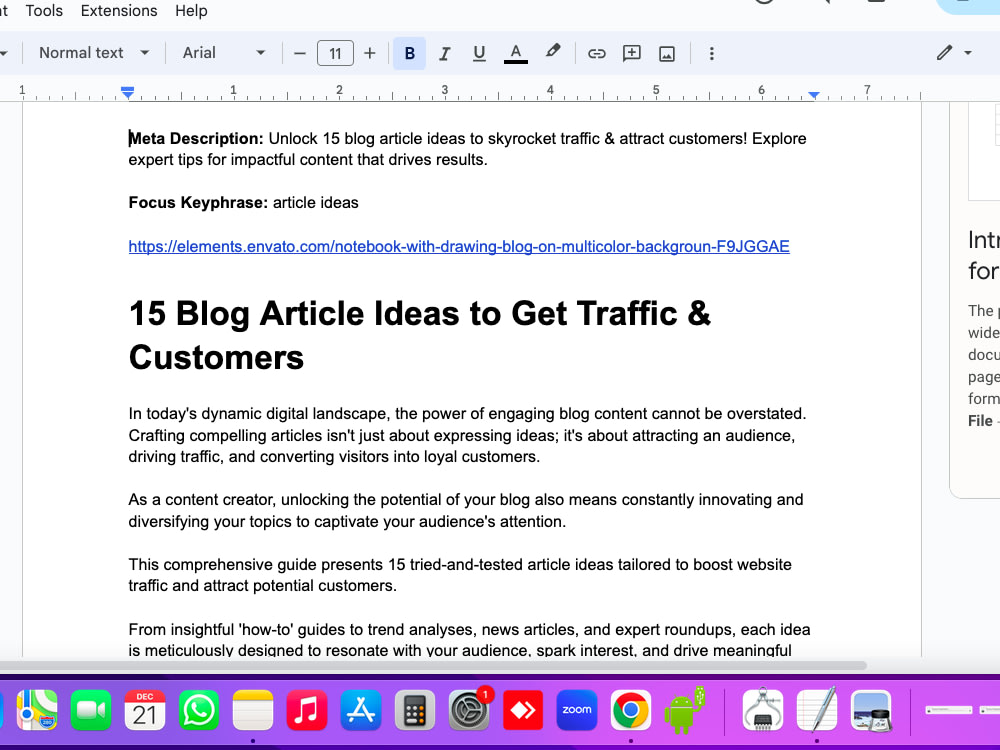Screen dimensions: 1000x750
Task: Open the editing mode pencil dropdown
Action: pyautogui.click(x=953, y=53)
